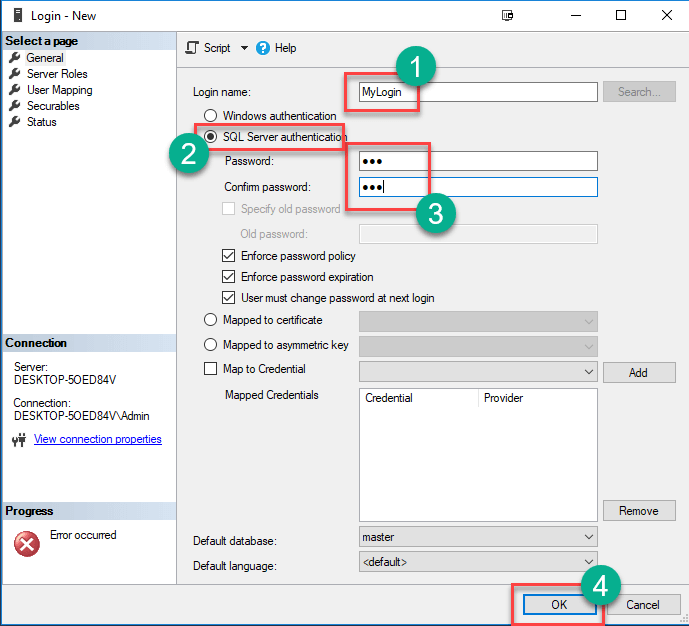Go to the Server Roles page

57,74
